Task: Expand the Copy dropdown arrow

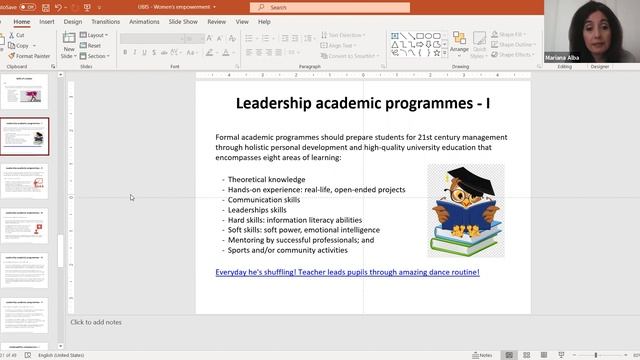Action: point(34,46)
